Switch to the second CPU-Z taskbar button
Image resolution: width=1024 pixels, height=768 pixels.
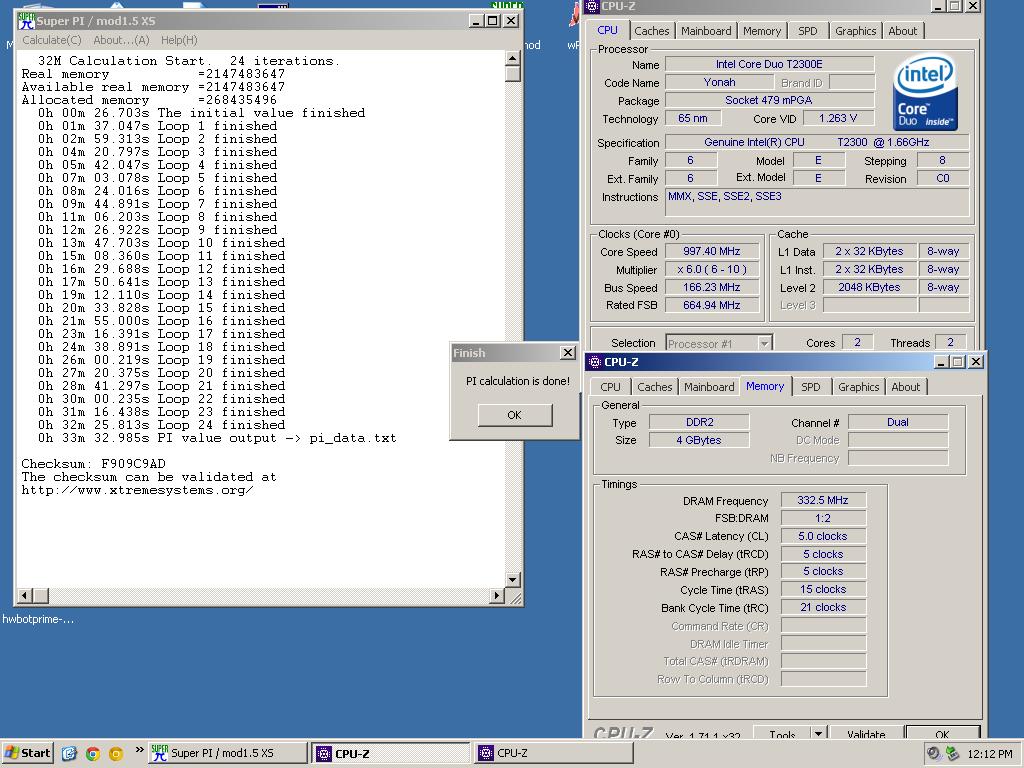click(x=554, y=753)
